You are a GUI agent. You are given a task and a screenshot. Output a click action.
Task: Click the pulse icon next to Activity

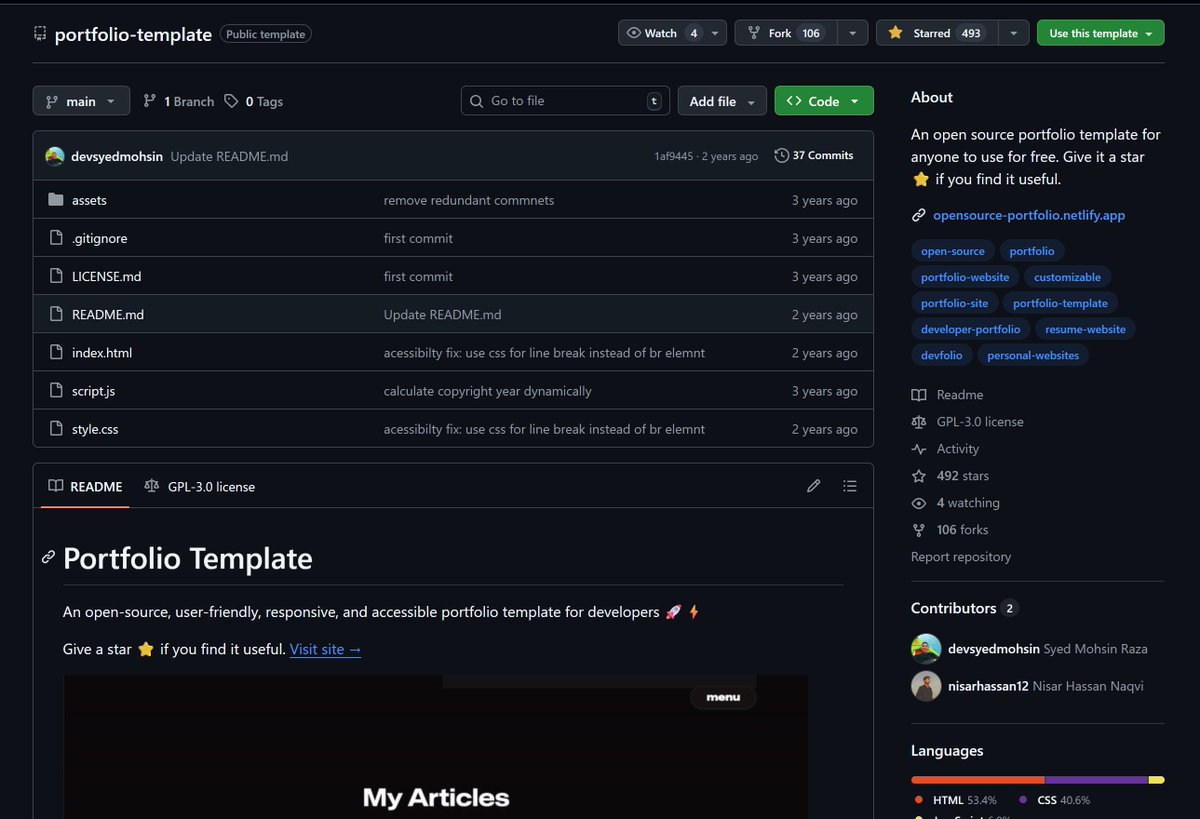coord(919,449)
